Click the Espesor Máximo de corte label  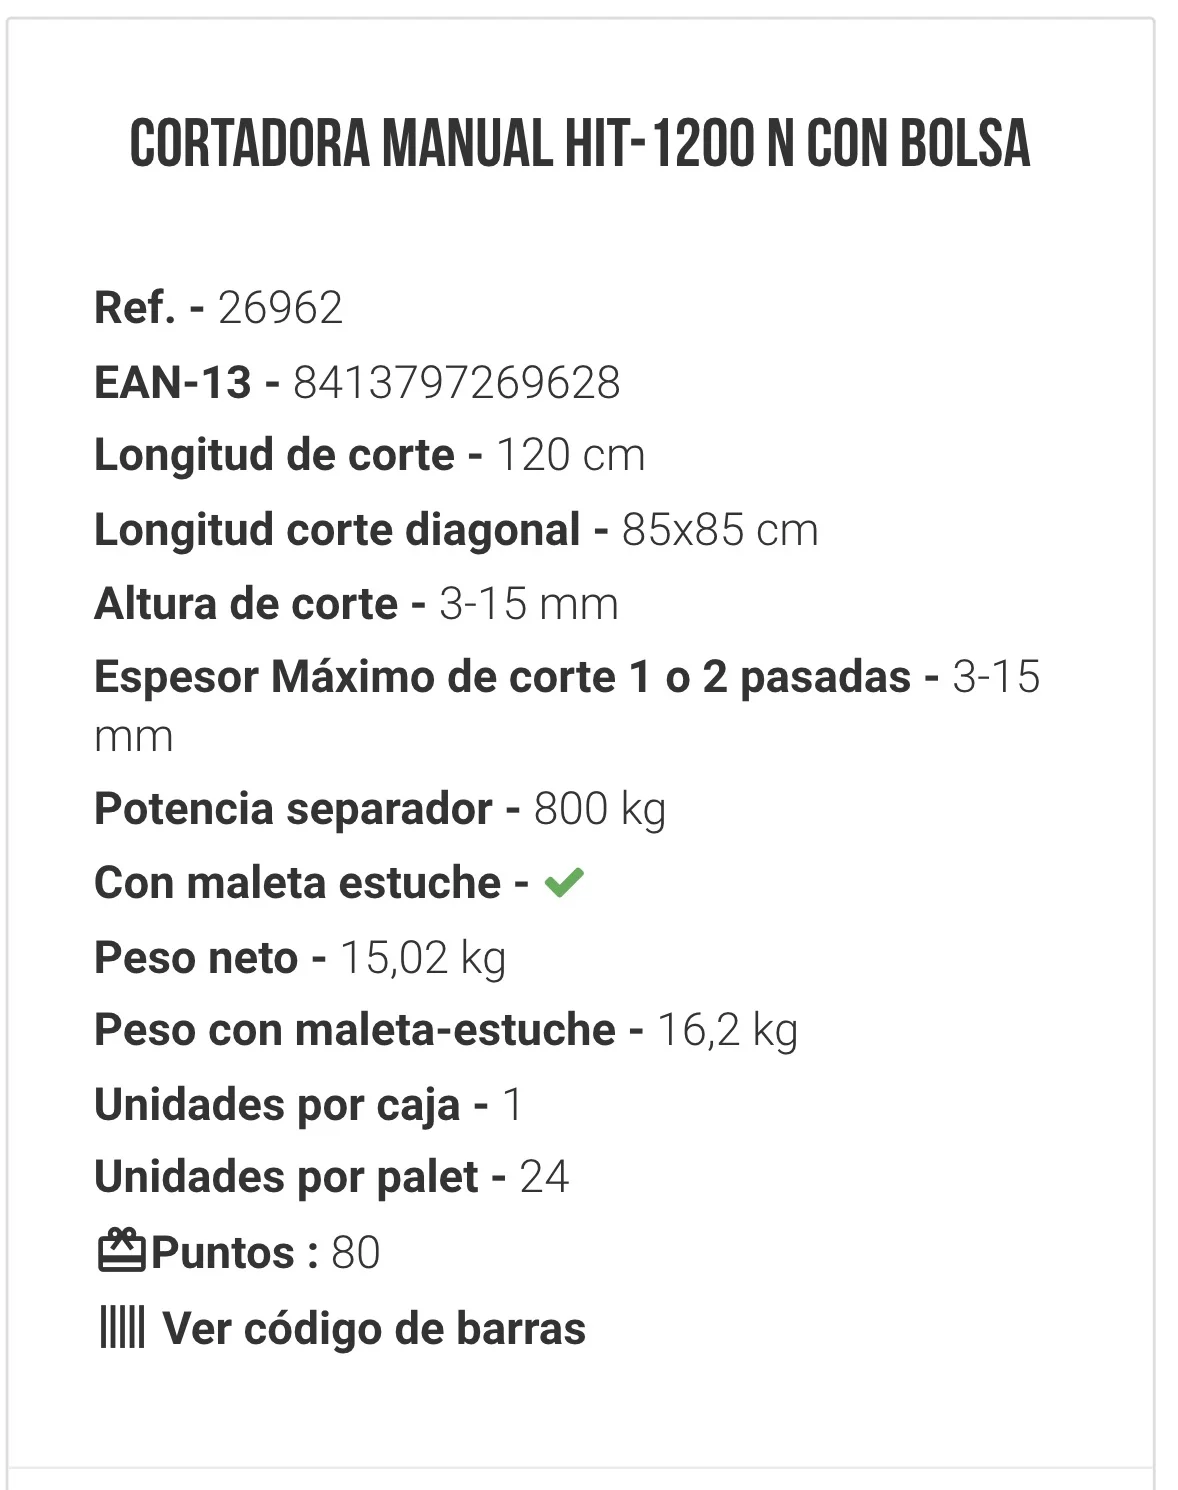502,677
